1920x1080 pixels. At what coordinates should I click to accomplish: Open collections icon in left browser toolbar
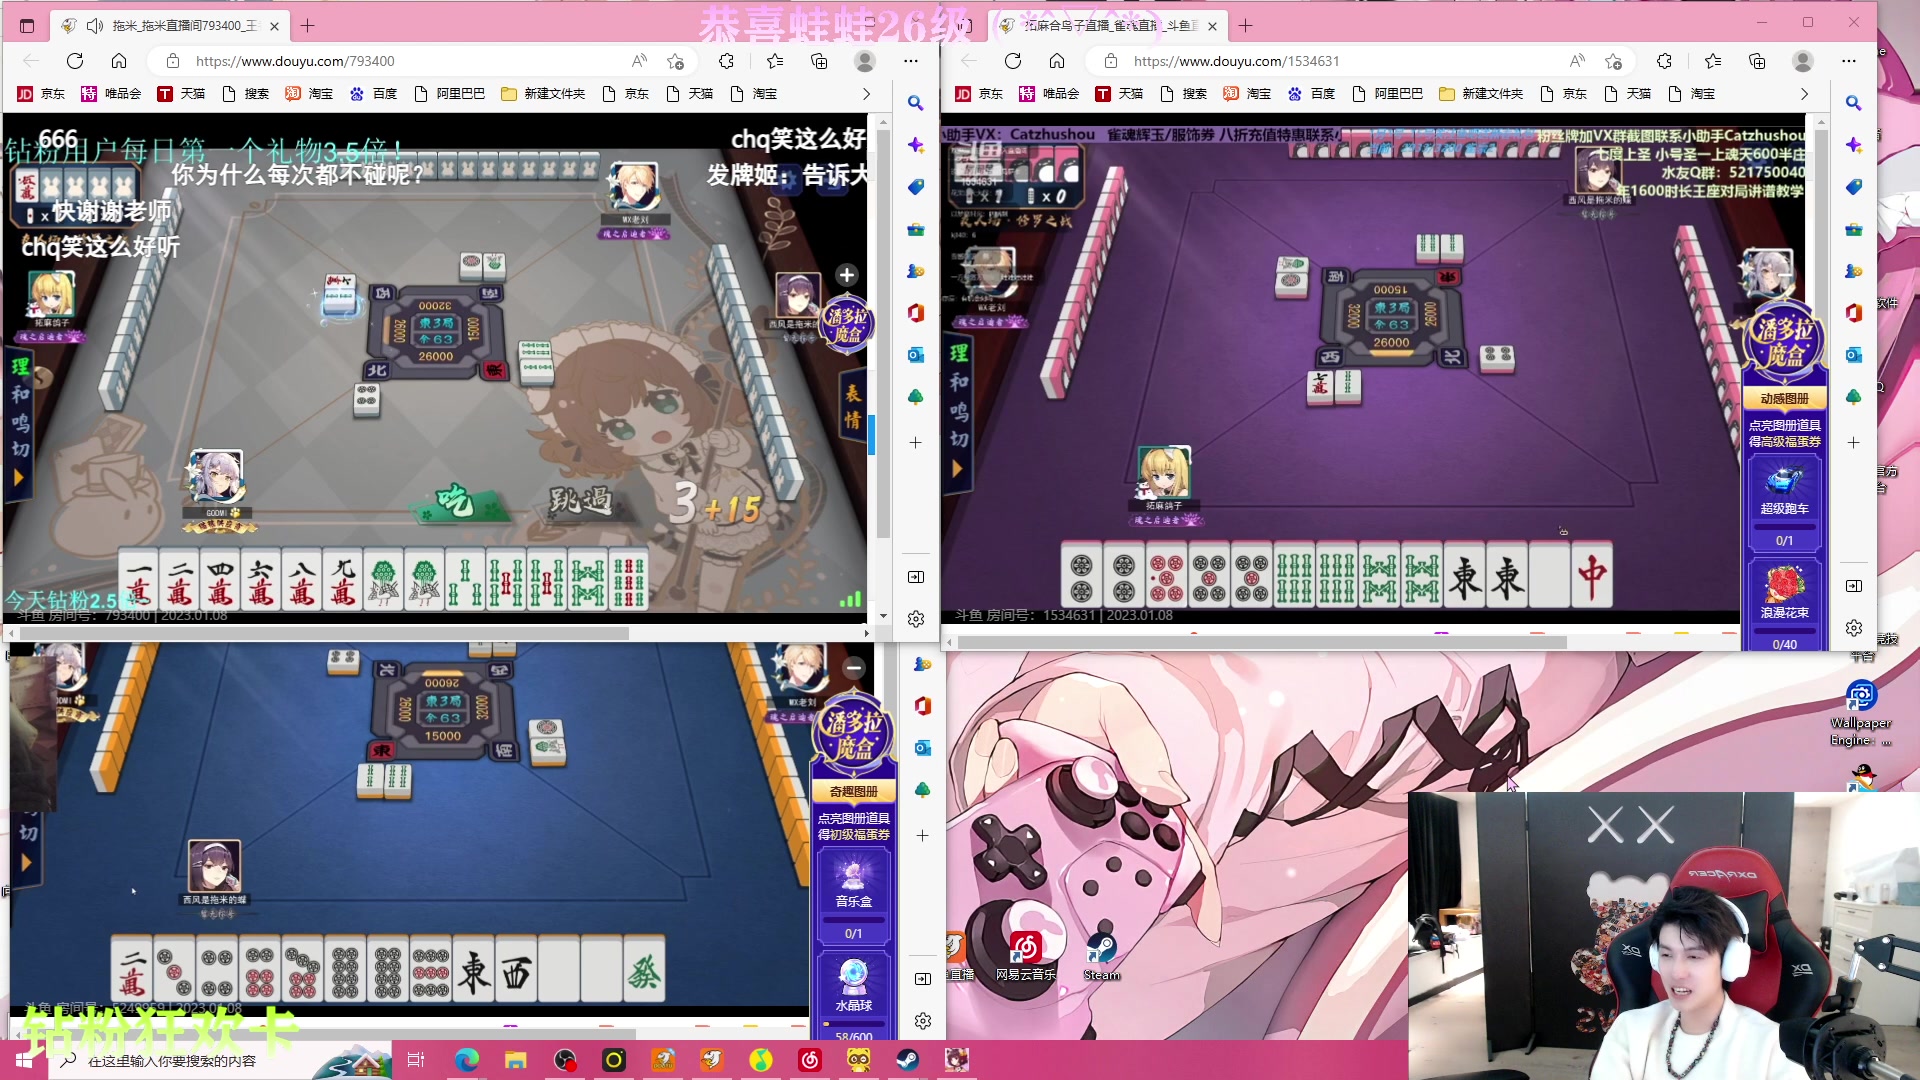pos(819,61)
